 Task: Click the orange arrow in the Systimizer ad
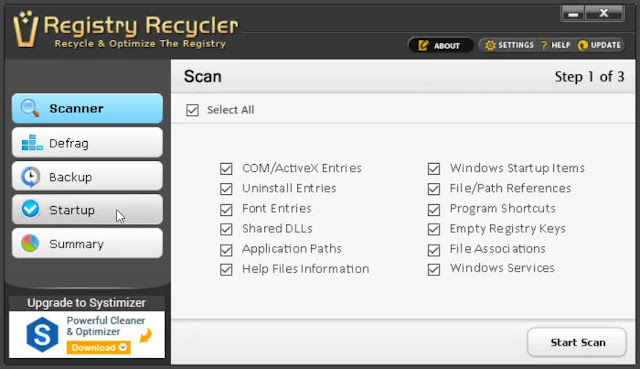pos(146,335)
